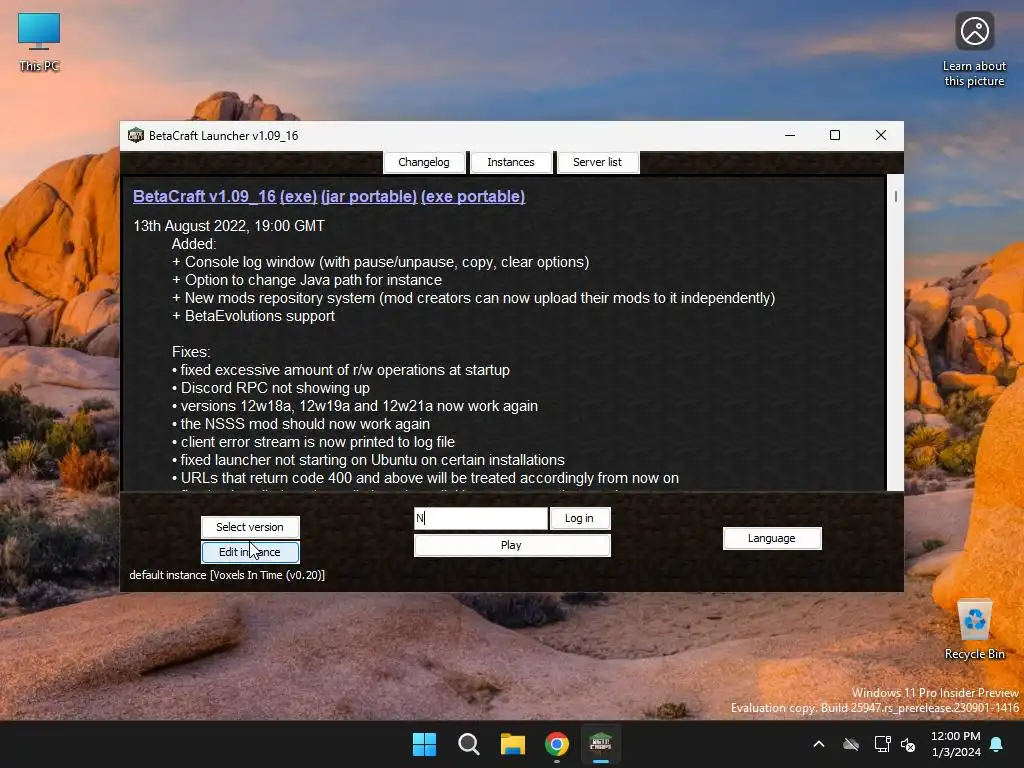Click 'the NSSS mod should now work again'
This screenshot has height=768, width=1024.
point(301,424)
